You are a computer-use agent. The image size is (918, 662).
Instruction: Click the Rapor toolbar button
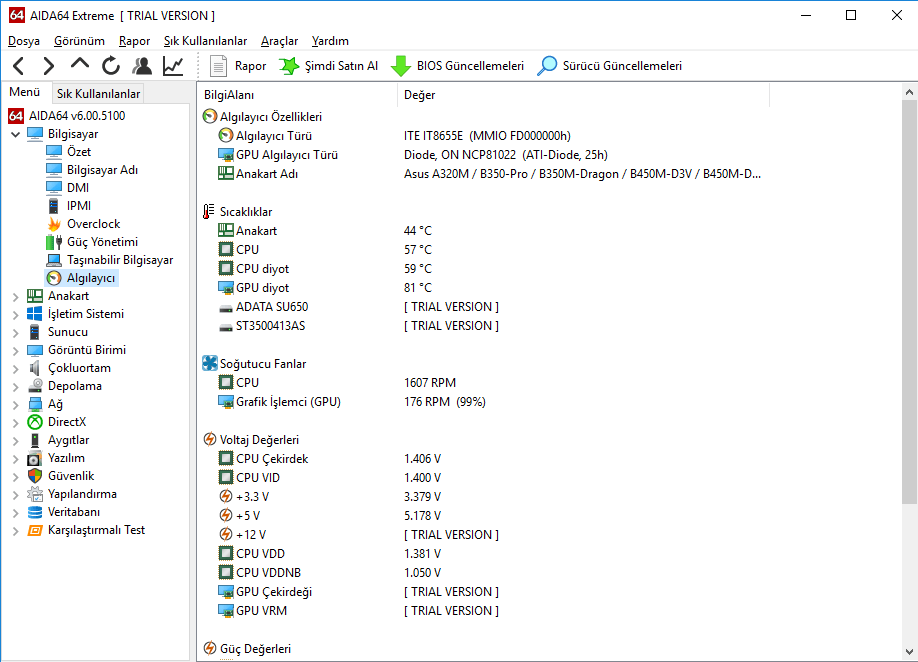click(x=238, y=66)
